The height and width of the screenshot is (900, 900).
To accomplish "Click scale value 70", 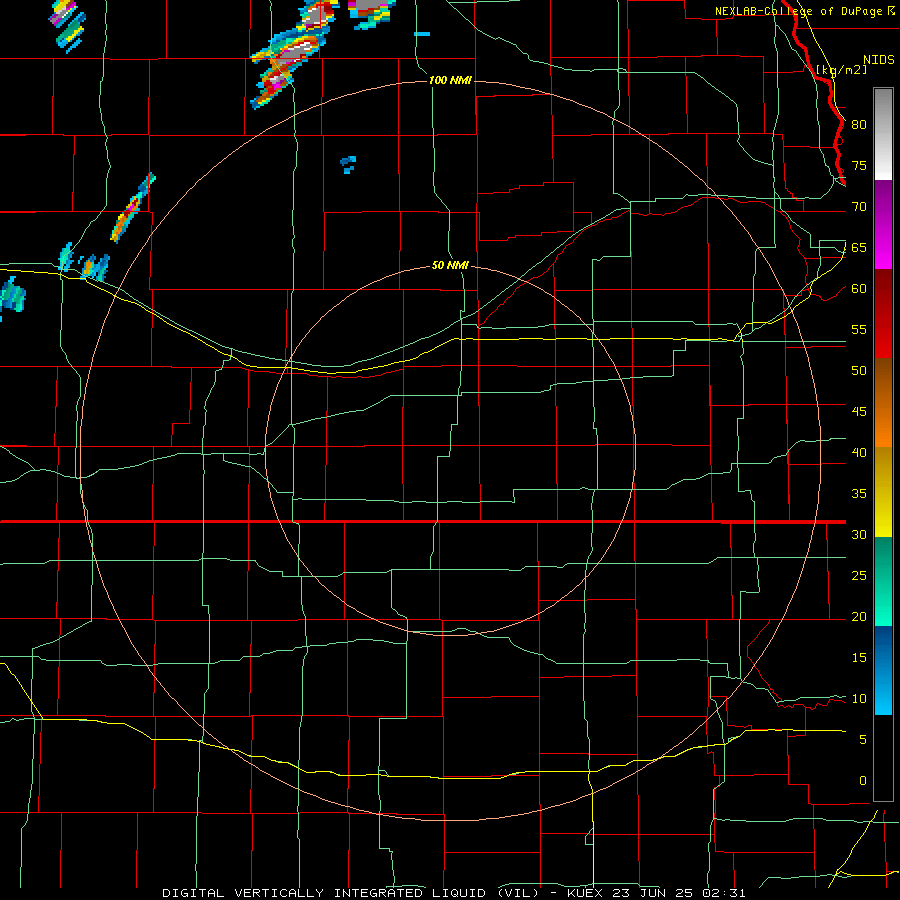I will tap(859, 207).
